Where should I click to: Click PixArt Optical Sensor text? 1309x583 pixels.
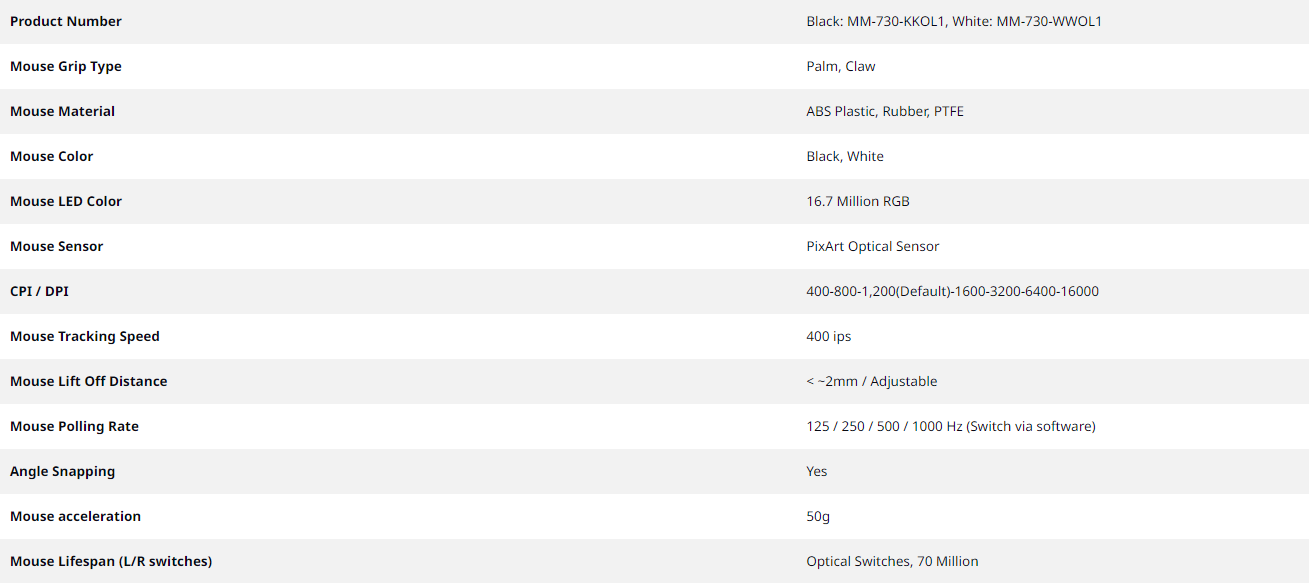coord(873,246)
